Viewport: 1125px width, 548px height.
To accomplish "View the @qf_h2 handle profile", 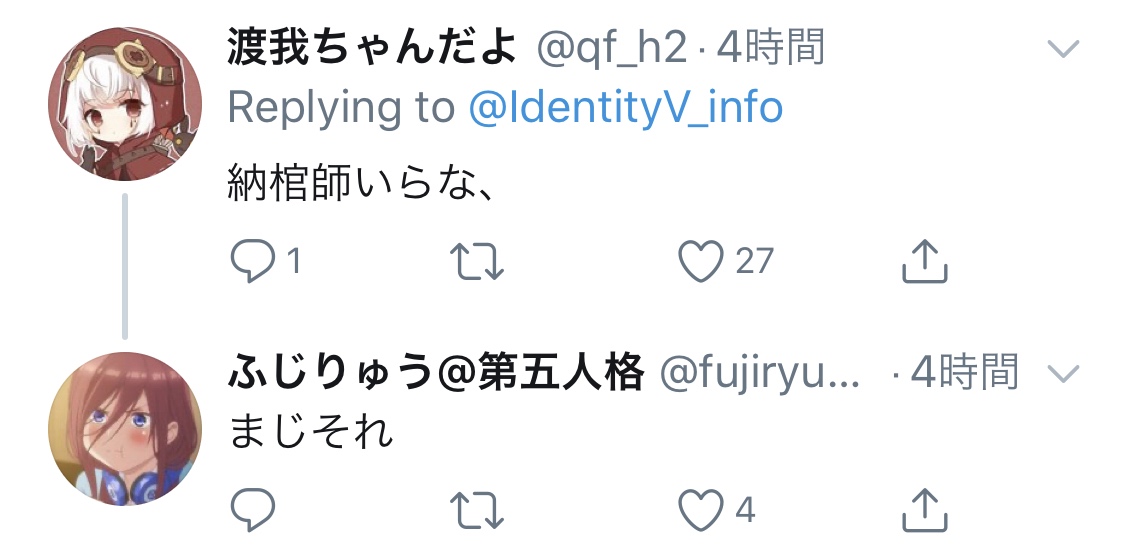I will 612,49.
